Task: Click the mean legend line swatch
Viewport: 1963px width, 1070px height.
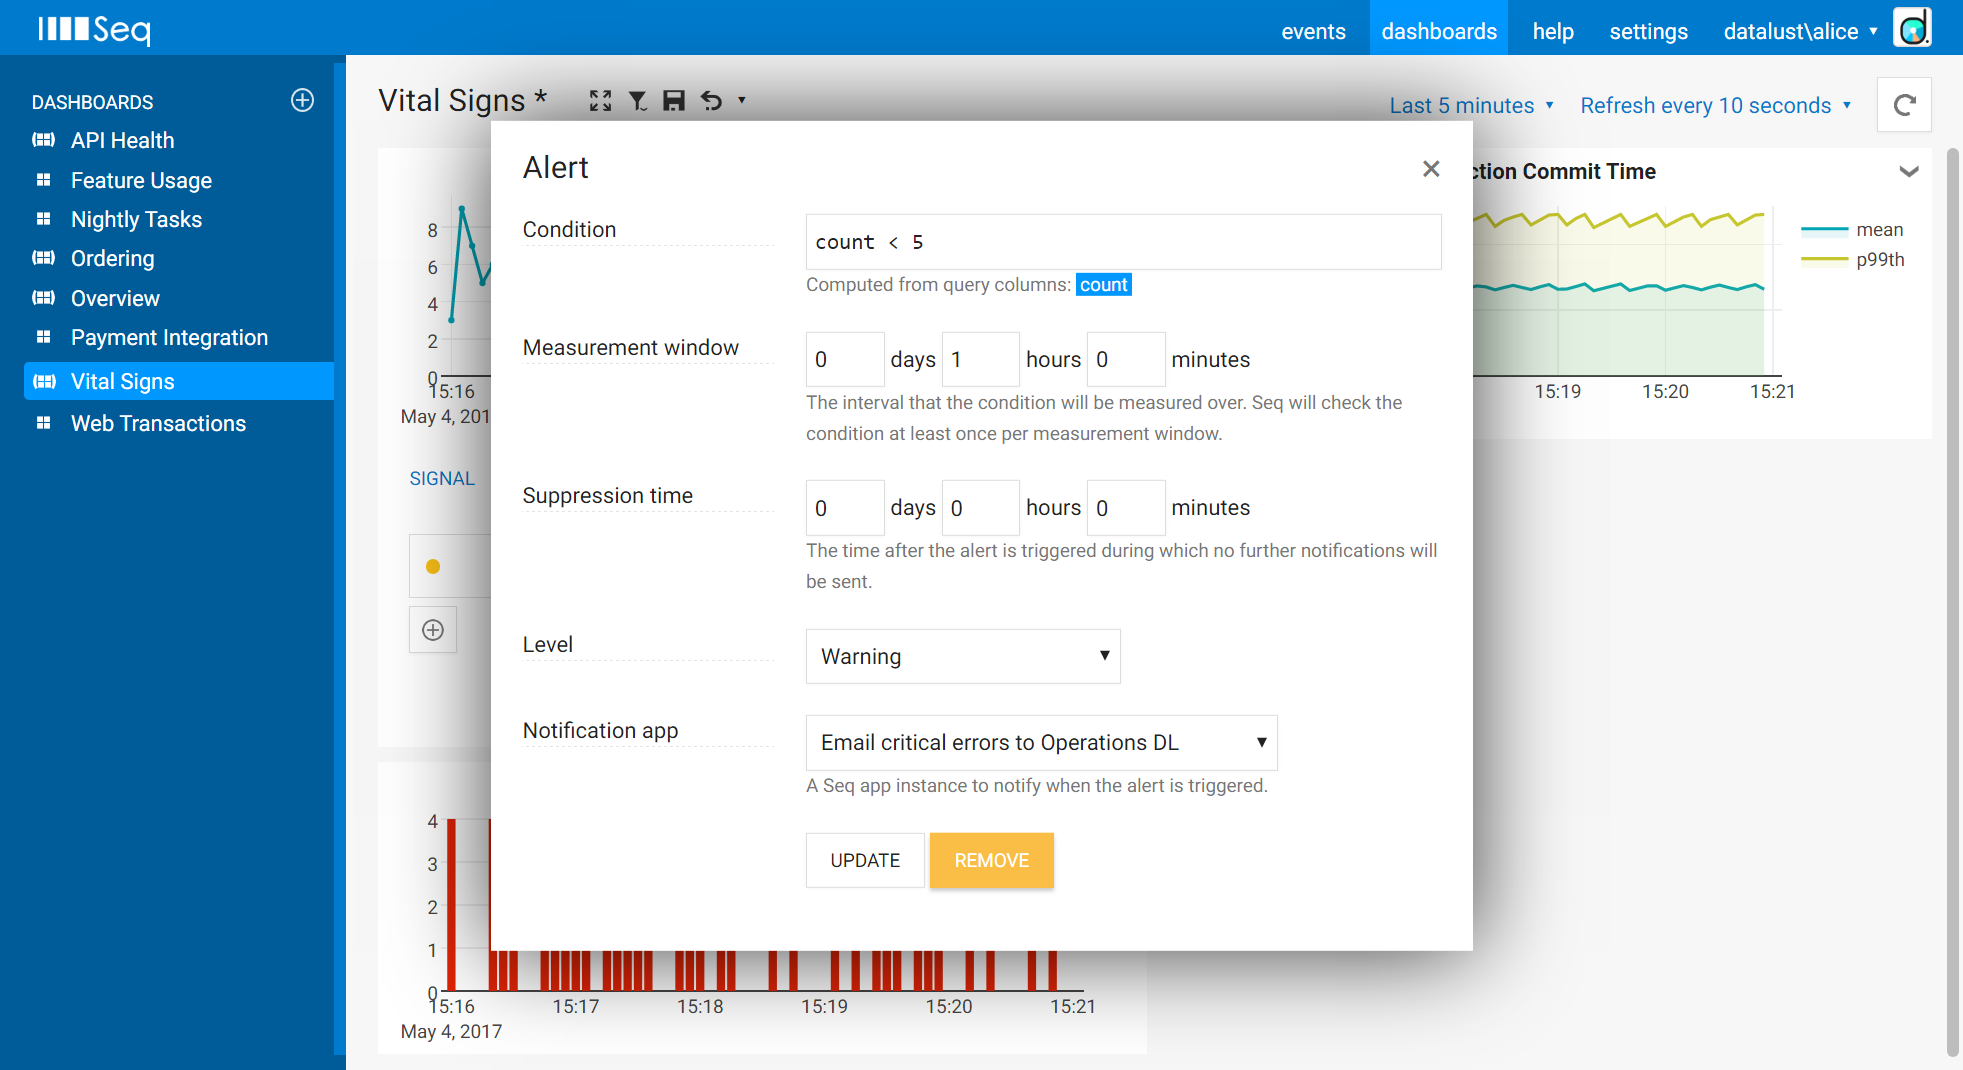Action: pos(1824,230)
